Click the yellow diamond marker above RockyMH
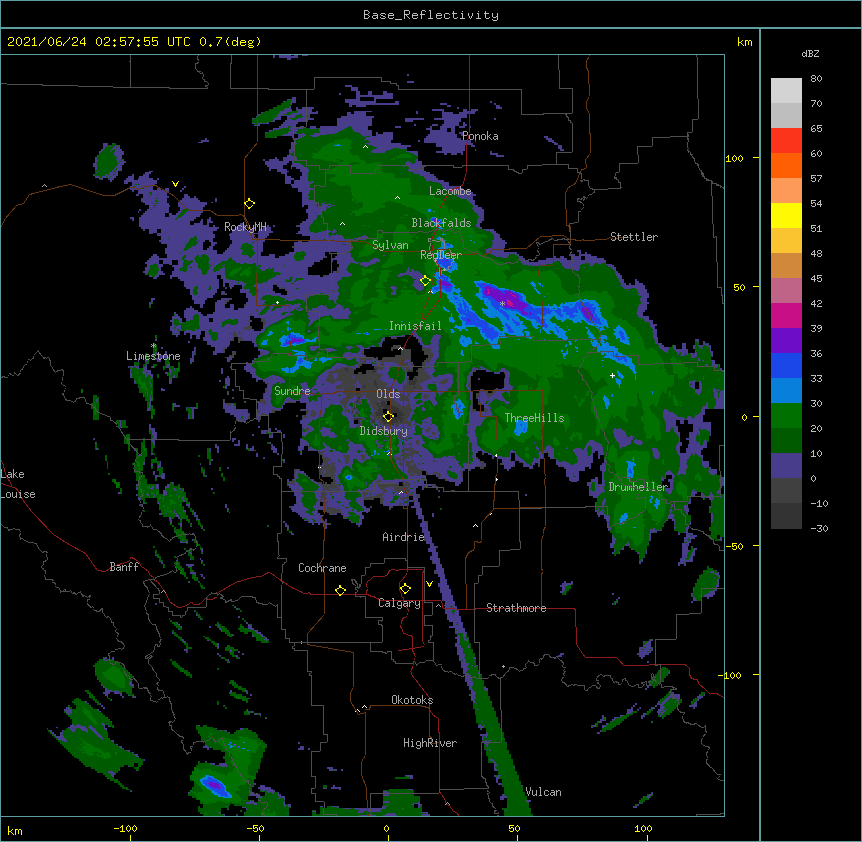862x842 pixels. (250, 204)
